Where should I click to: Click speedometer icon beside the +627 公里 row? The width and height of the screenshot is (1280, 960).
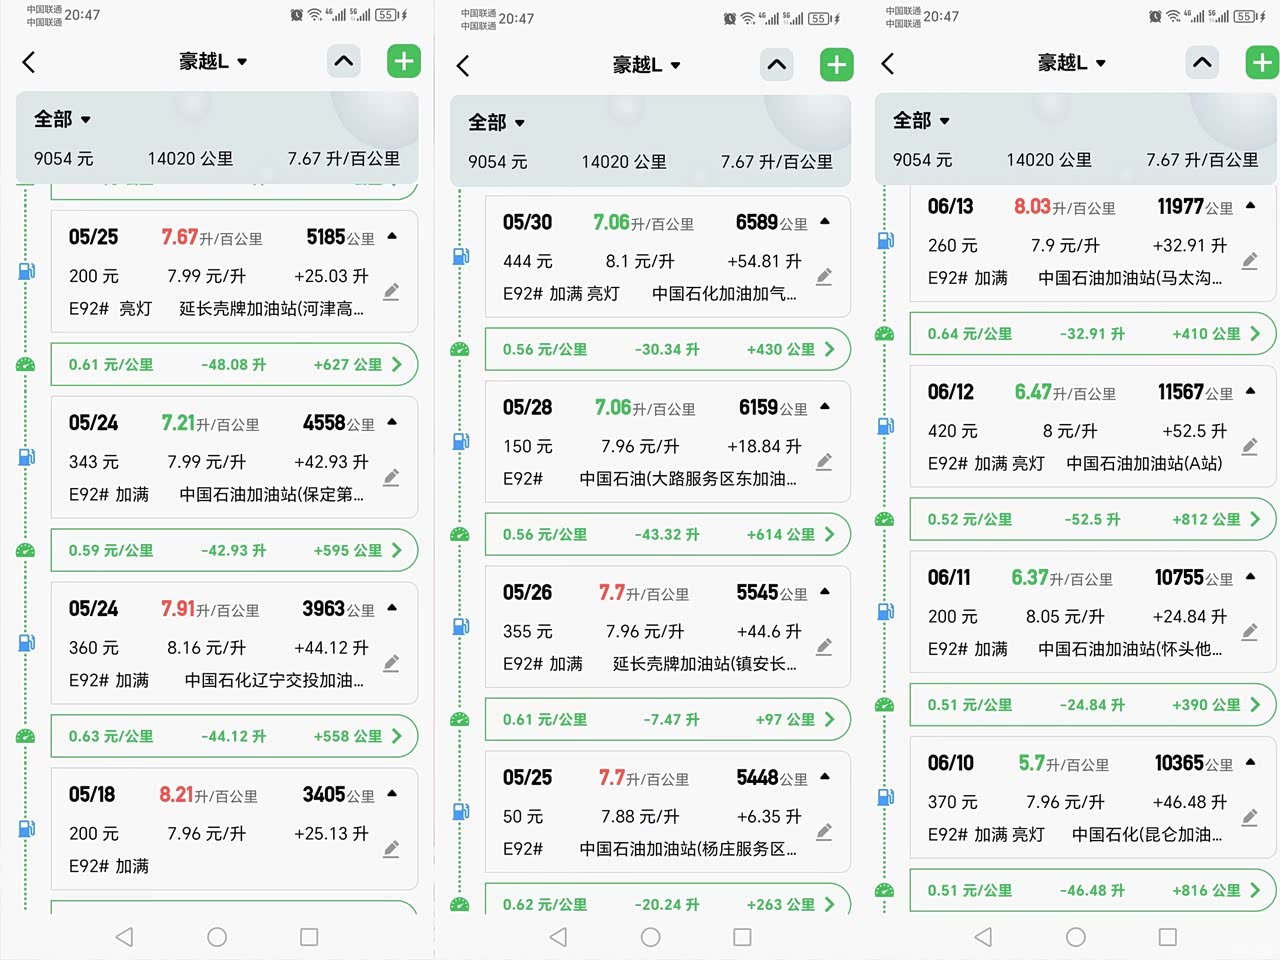[26, 365]
